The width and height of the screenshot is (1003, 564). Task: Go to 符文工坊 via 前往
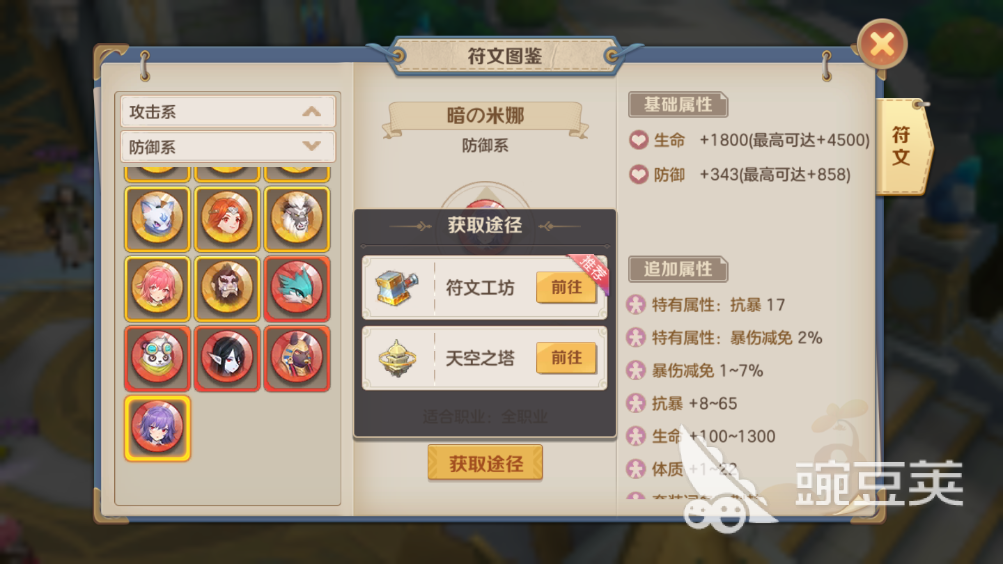(x=566, y=288)
